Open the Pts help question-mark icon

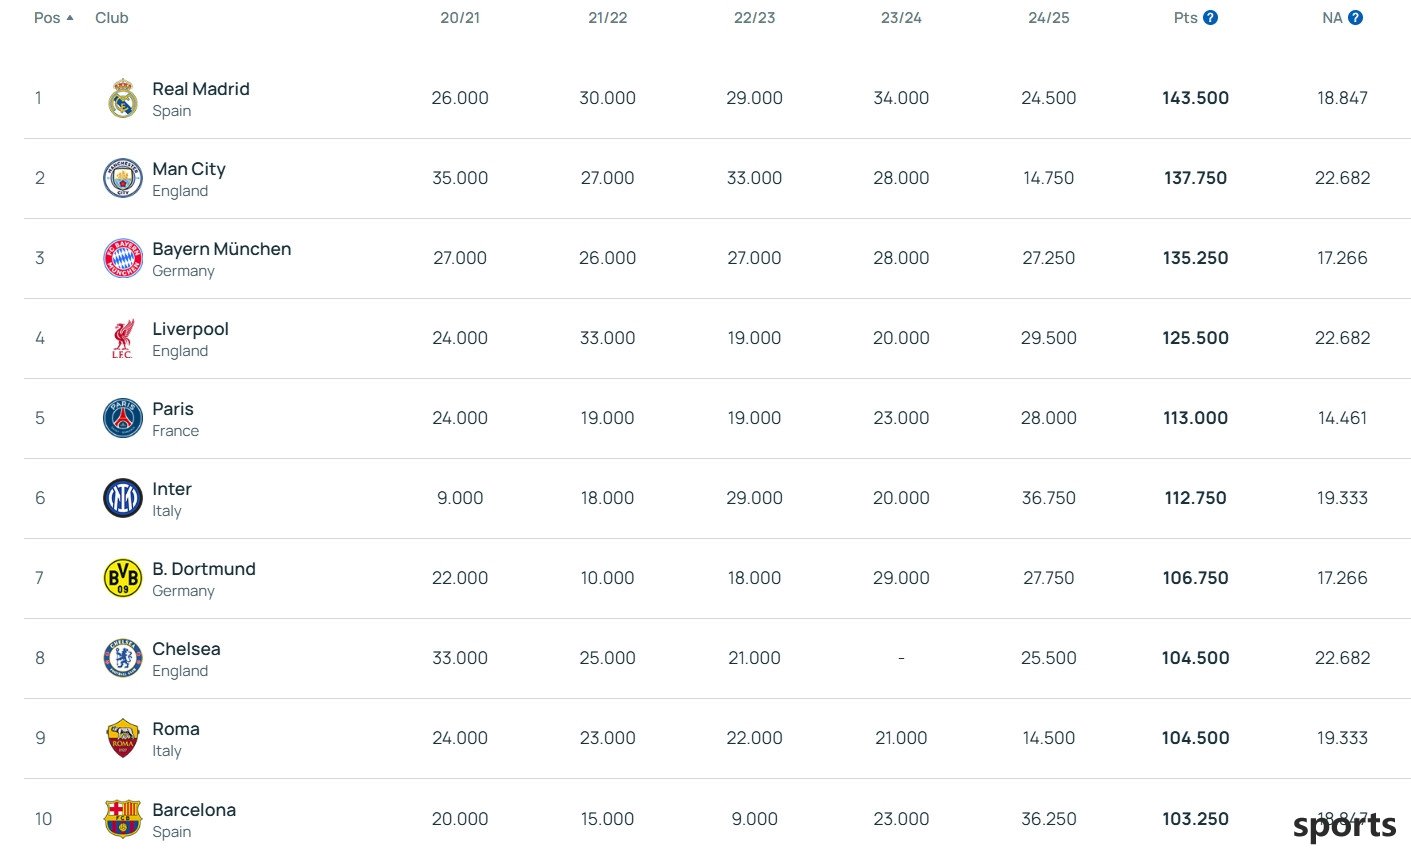[1210, 18]
